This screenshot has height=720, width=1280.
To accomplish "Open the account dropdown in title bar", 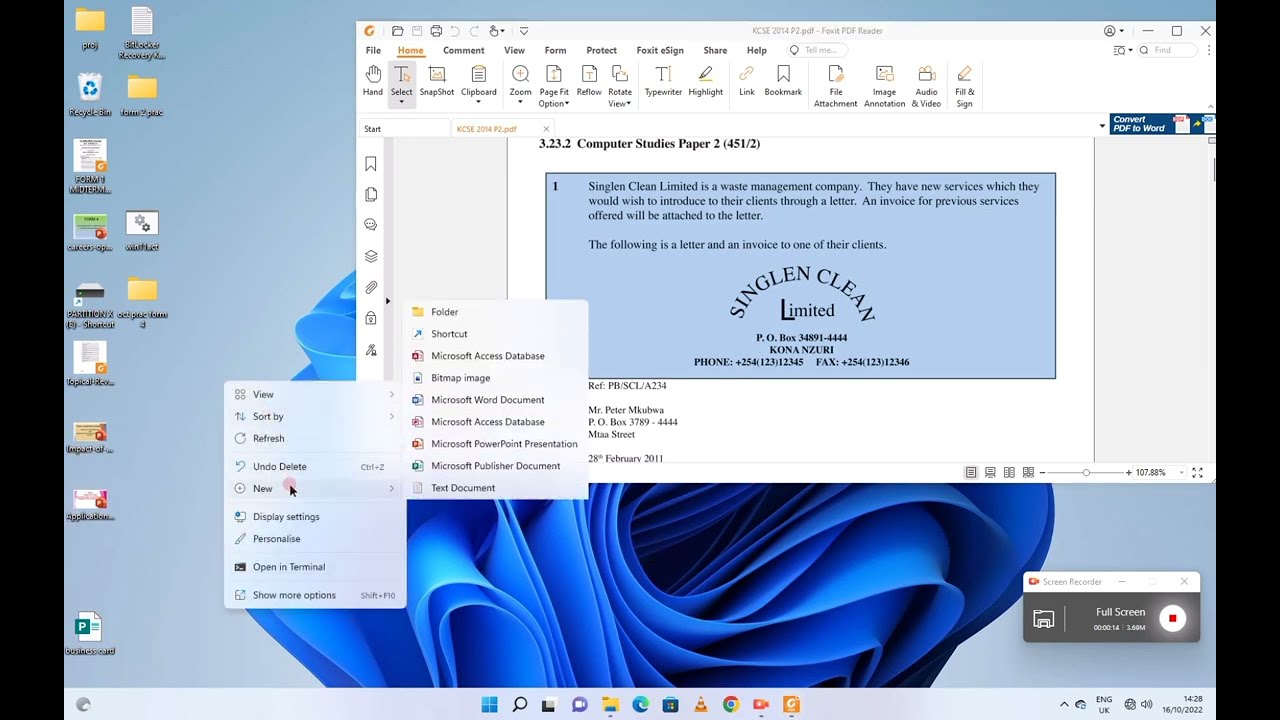I will 1114,31.
